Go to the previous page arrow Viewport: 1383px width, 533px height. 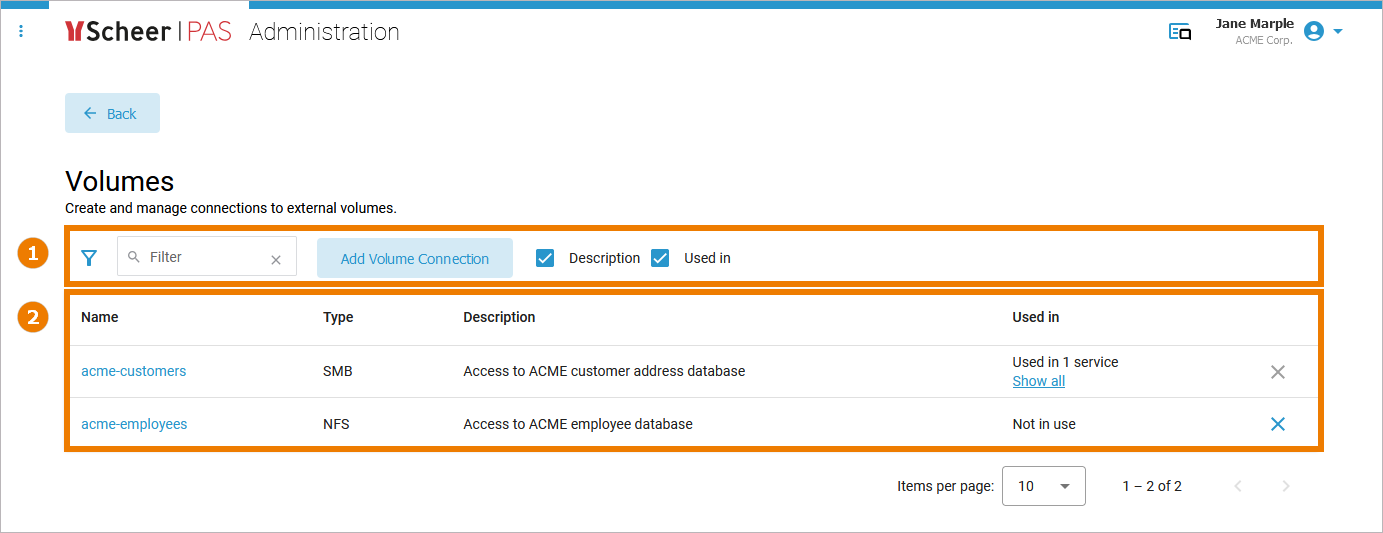click(1238, 486)
